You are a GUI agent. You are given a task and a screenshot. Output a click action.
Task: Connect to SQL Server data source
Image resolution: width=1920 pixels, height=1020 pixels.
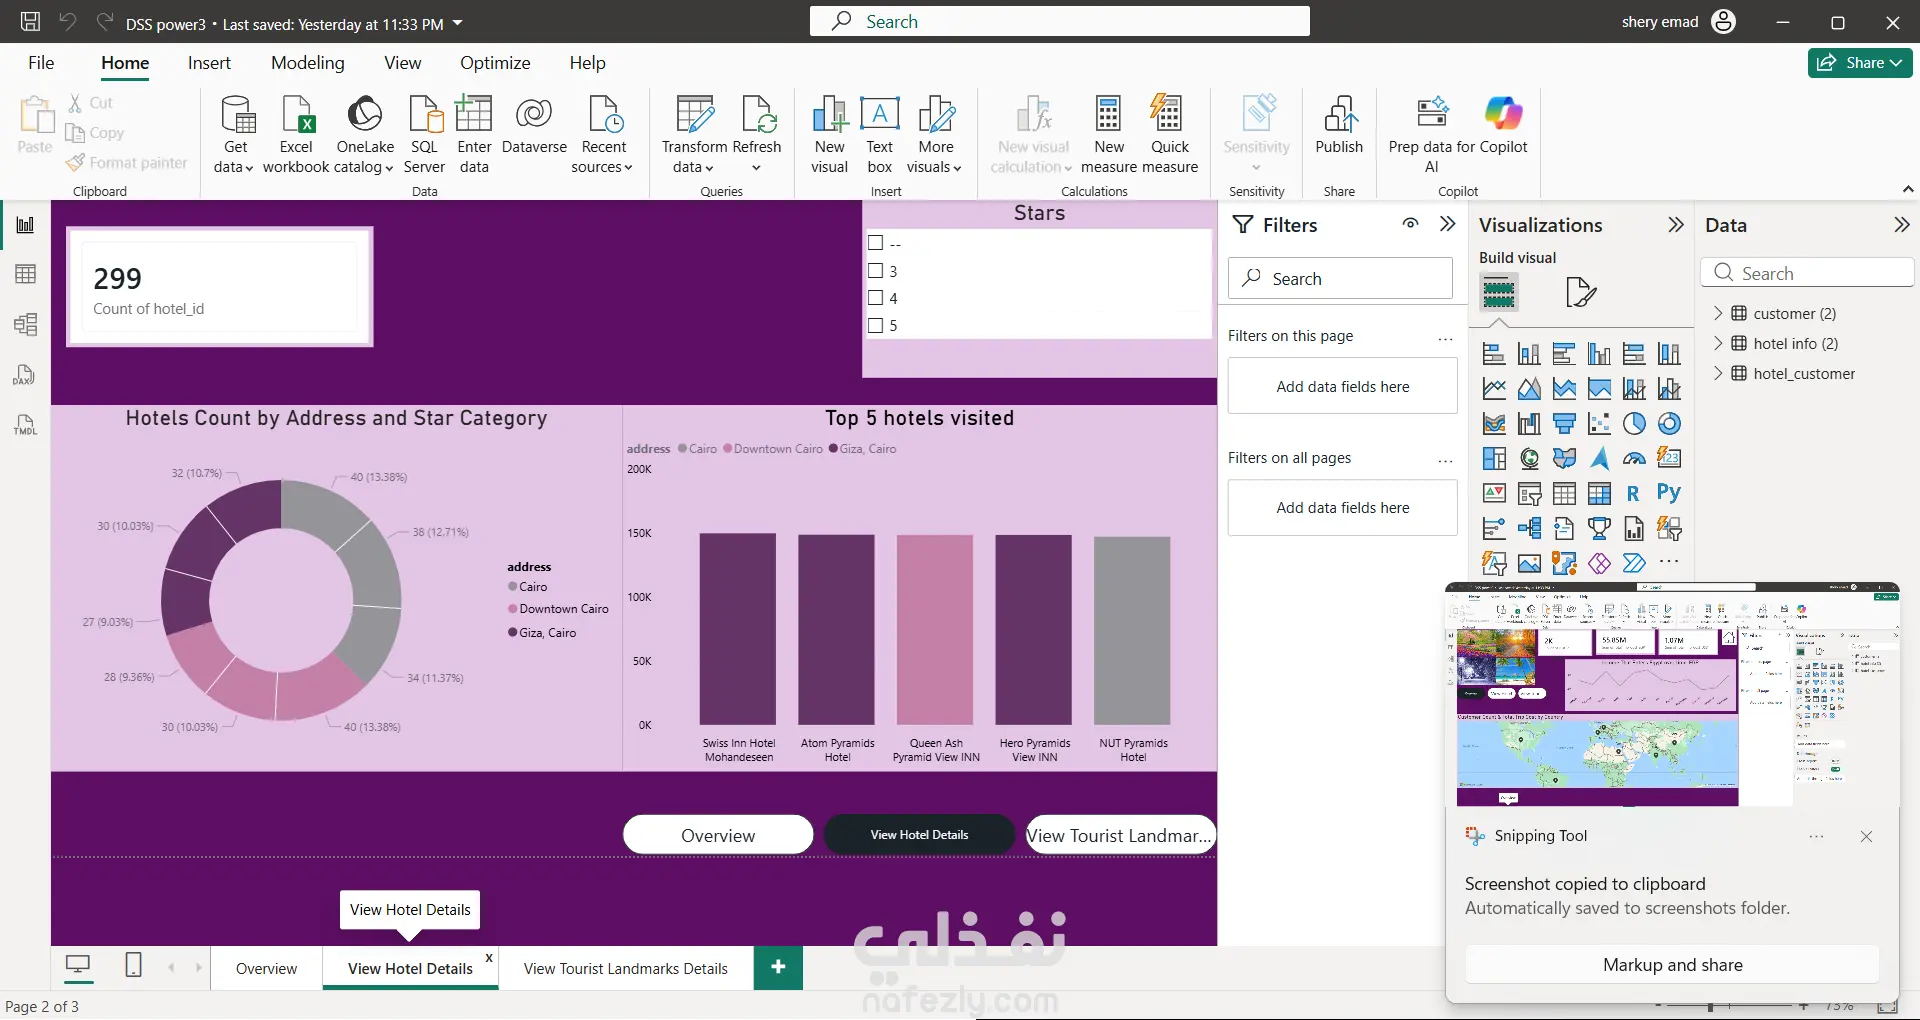coord(424,135)
